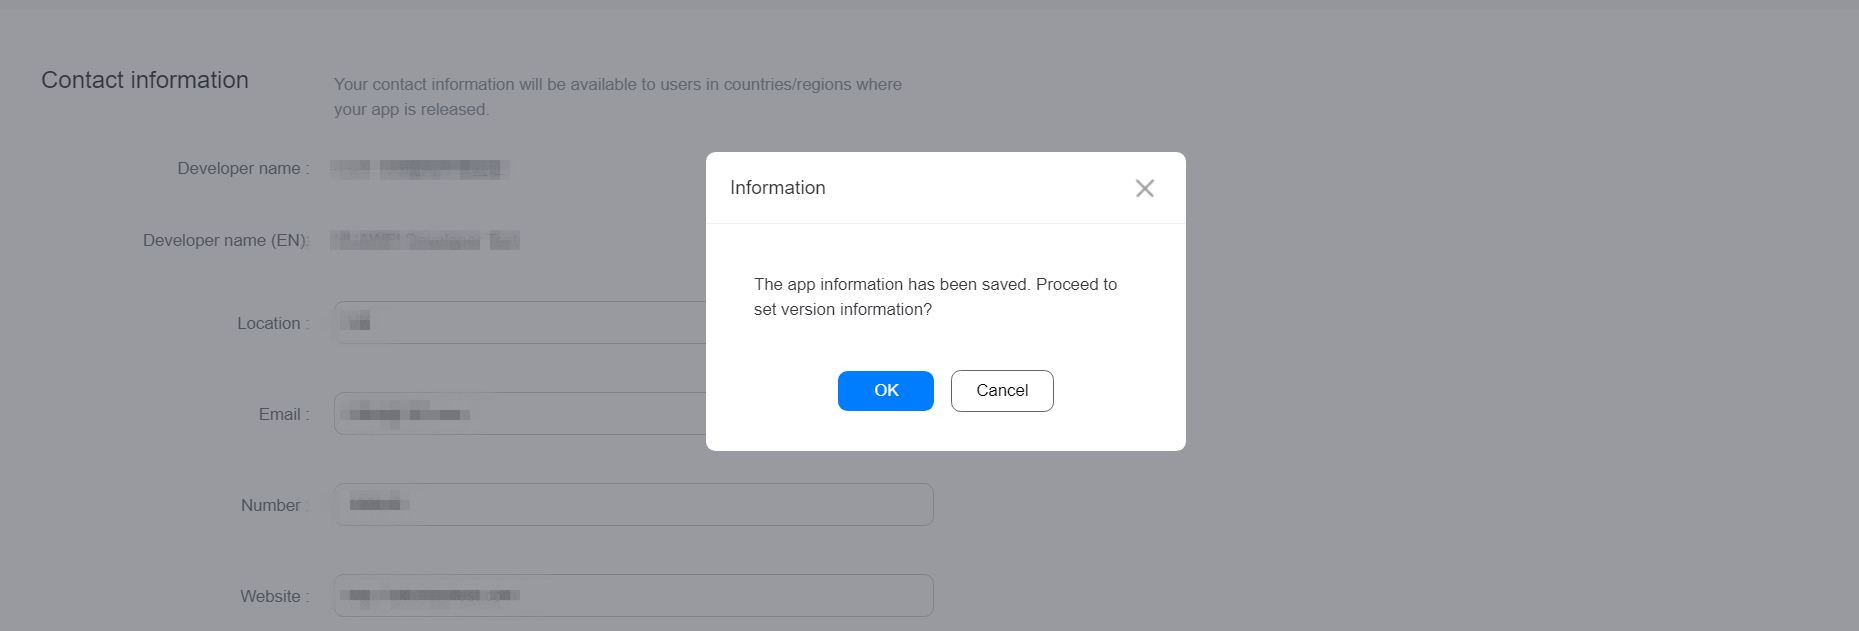Close the Information dialog with the X icon

pos(1145,188)
